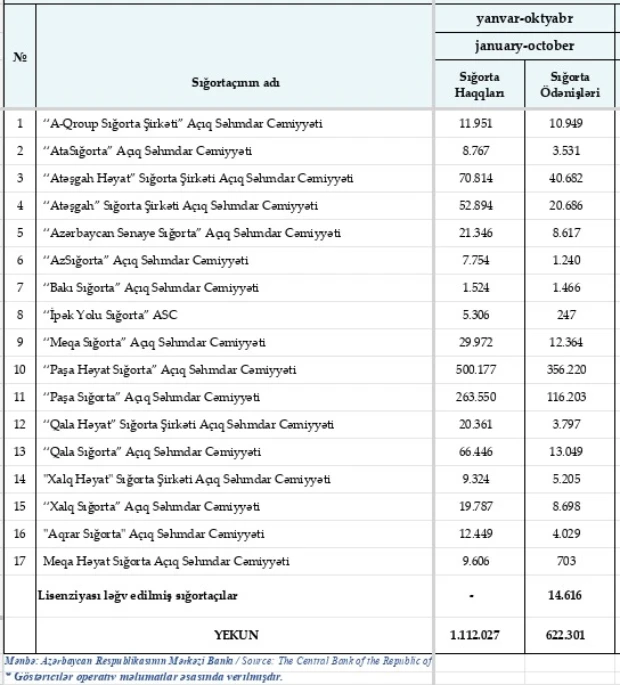
Task: Select row number 12 cell
Action: [19, 425]
